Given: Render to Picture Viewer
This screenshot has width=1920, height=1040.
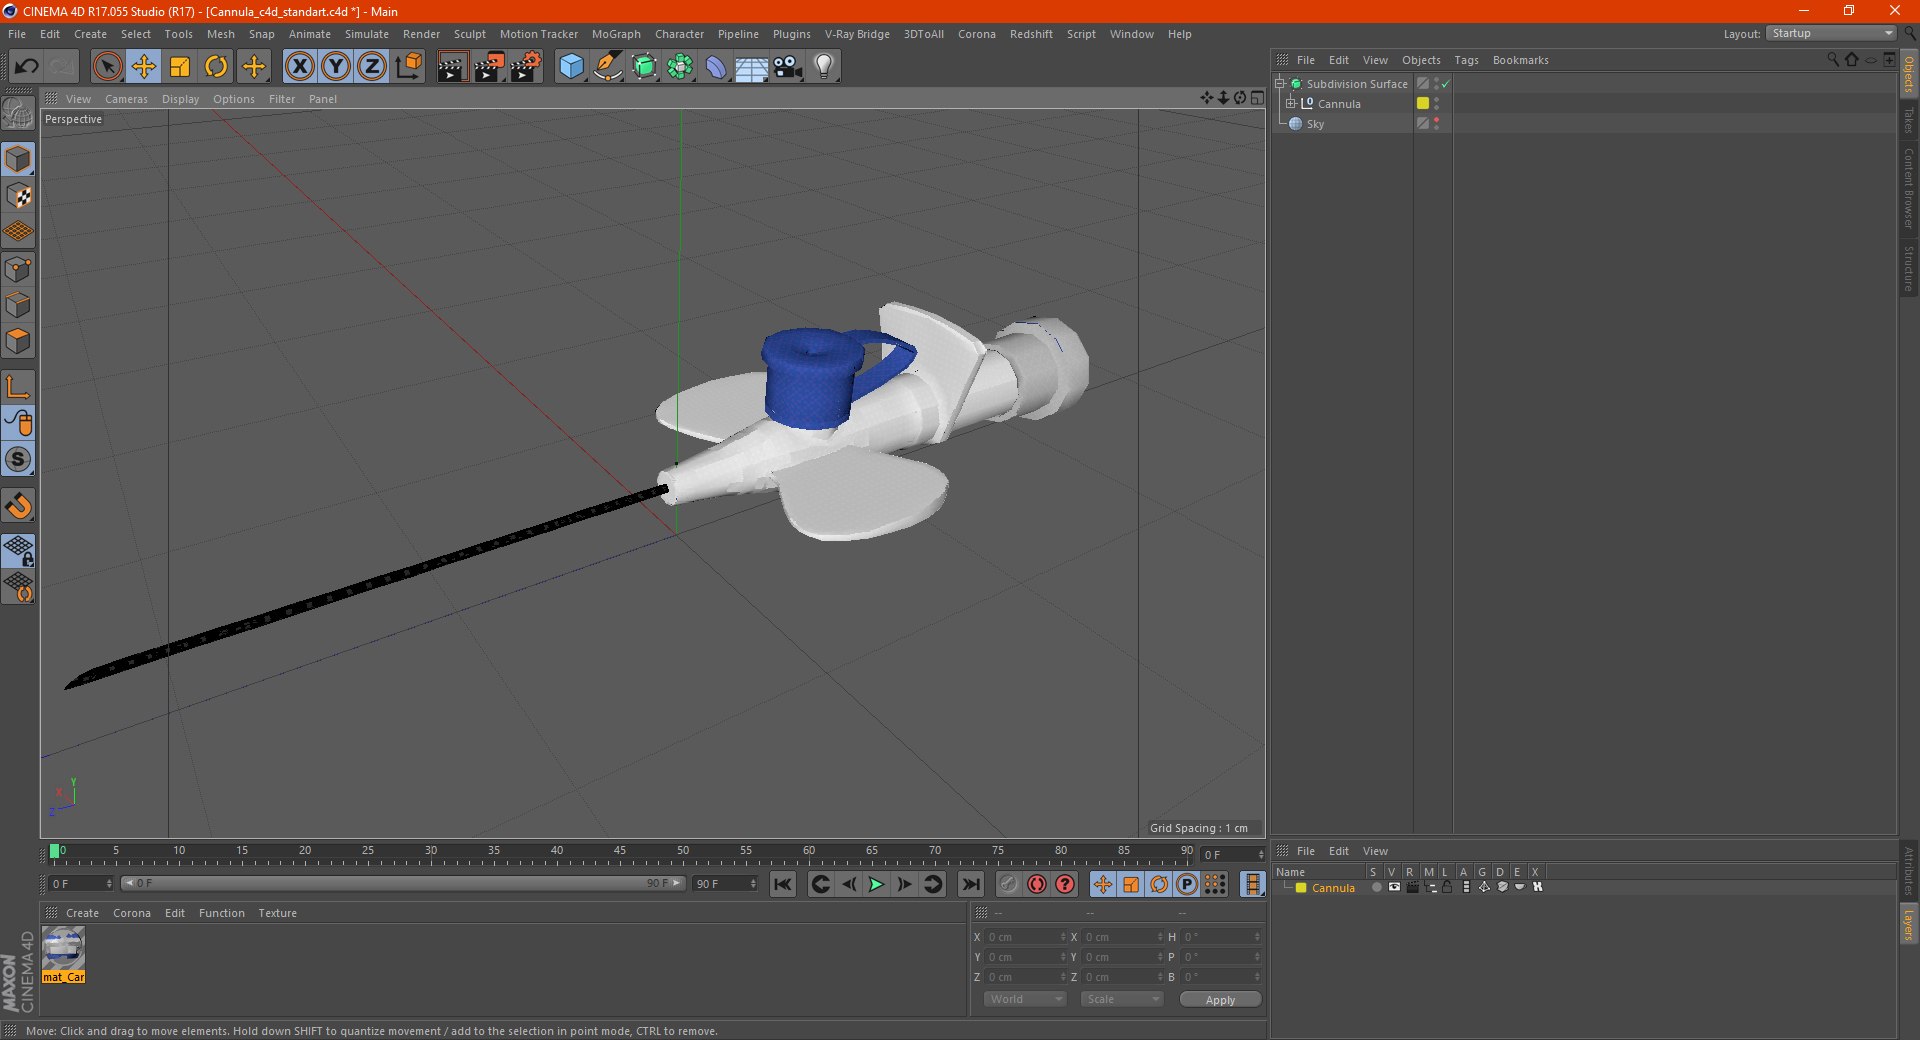Looking at the screenshot, I should (x=489, y=67).
